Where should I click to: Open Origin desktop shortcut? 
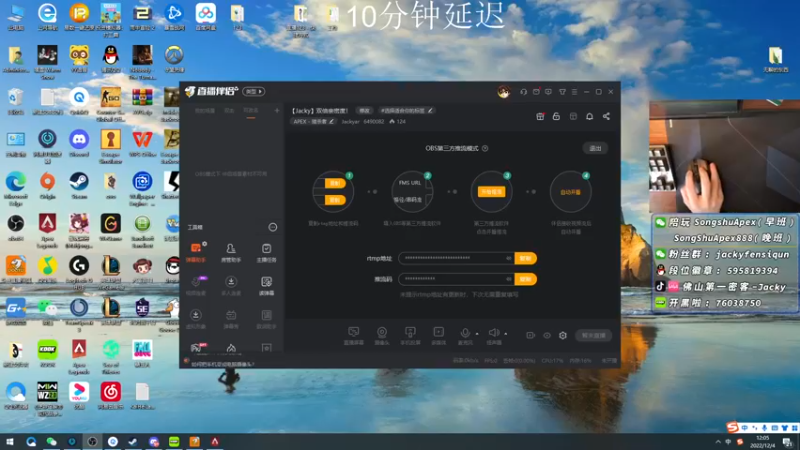pyautogui.click(x=47, y=185)
